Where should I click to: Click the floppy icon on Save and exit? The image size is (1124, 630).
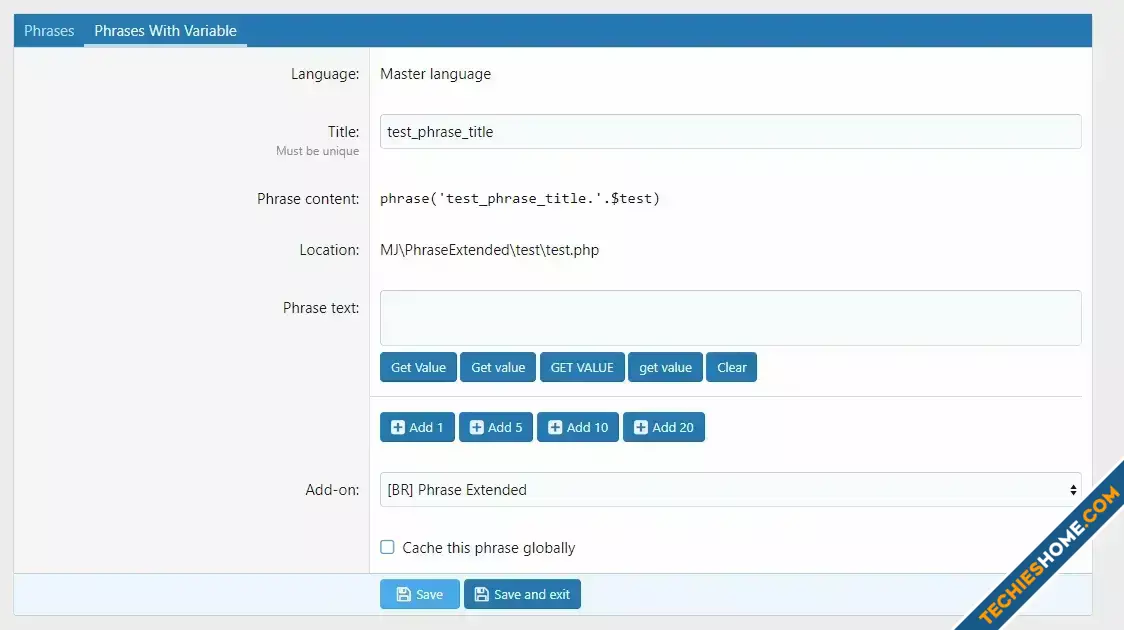point(482,594)
